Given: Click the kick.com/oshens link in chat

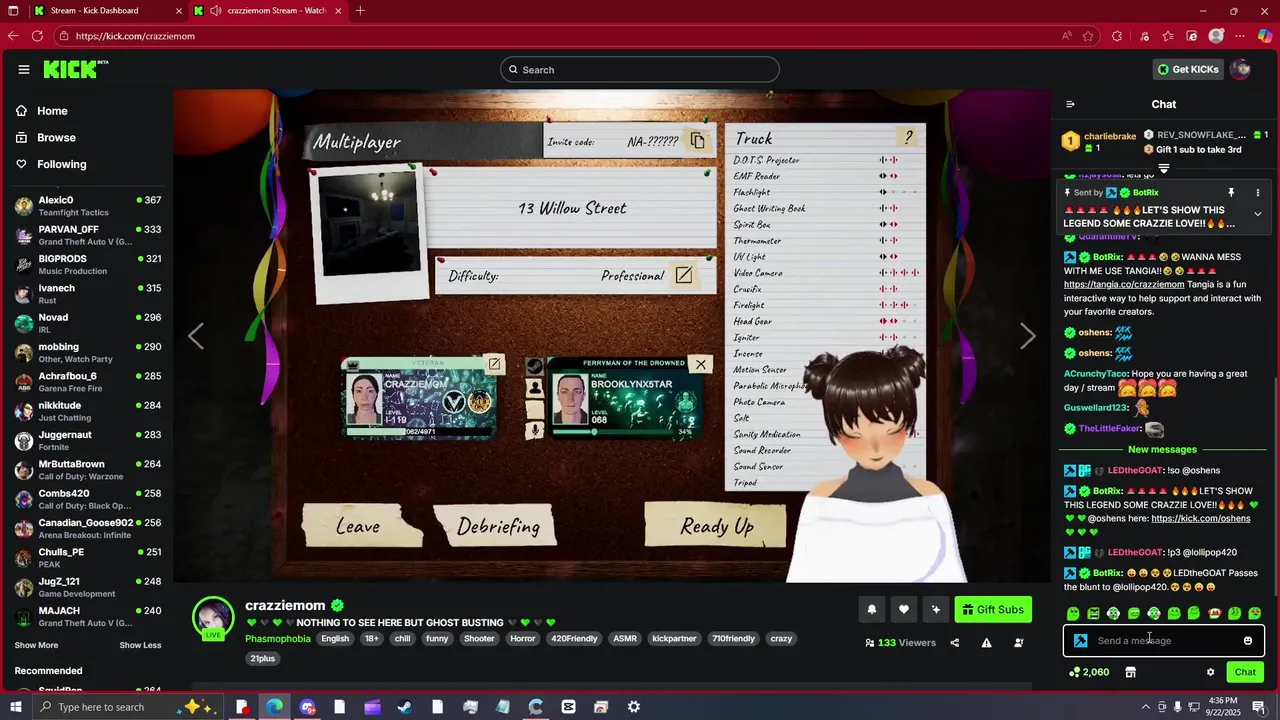Looking at the screenshot, I should click(x=1200, y=519).
